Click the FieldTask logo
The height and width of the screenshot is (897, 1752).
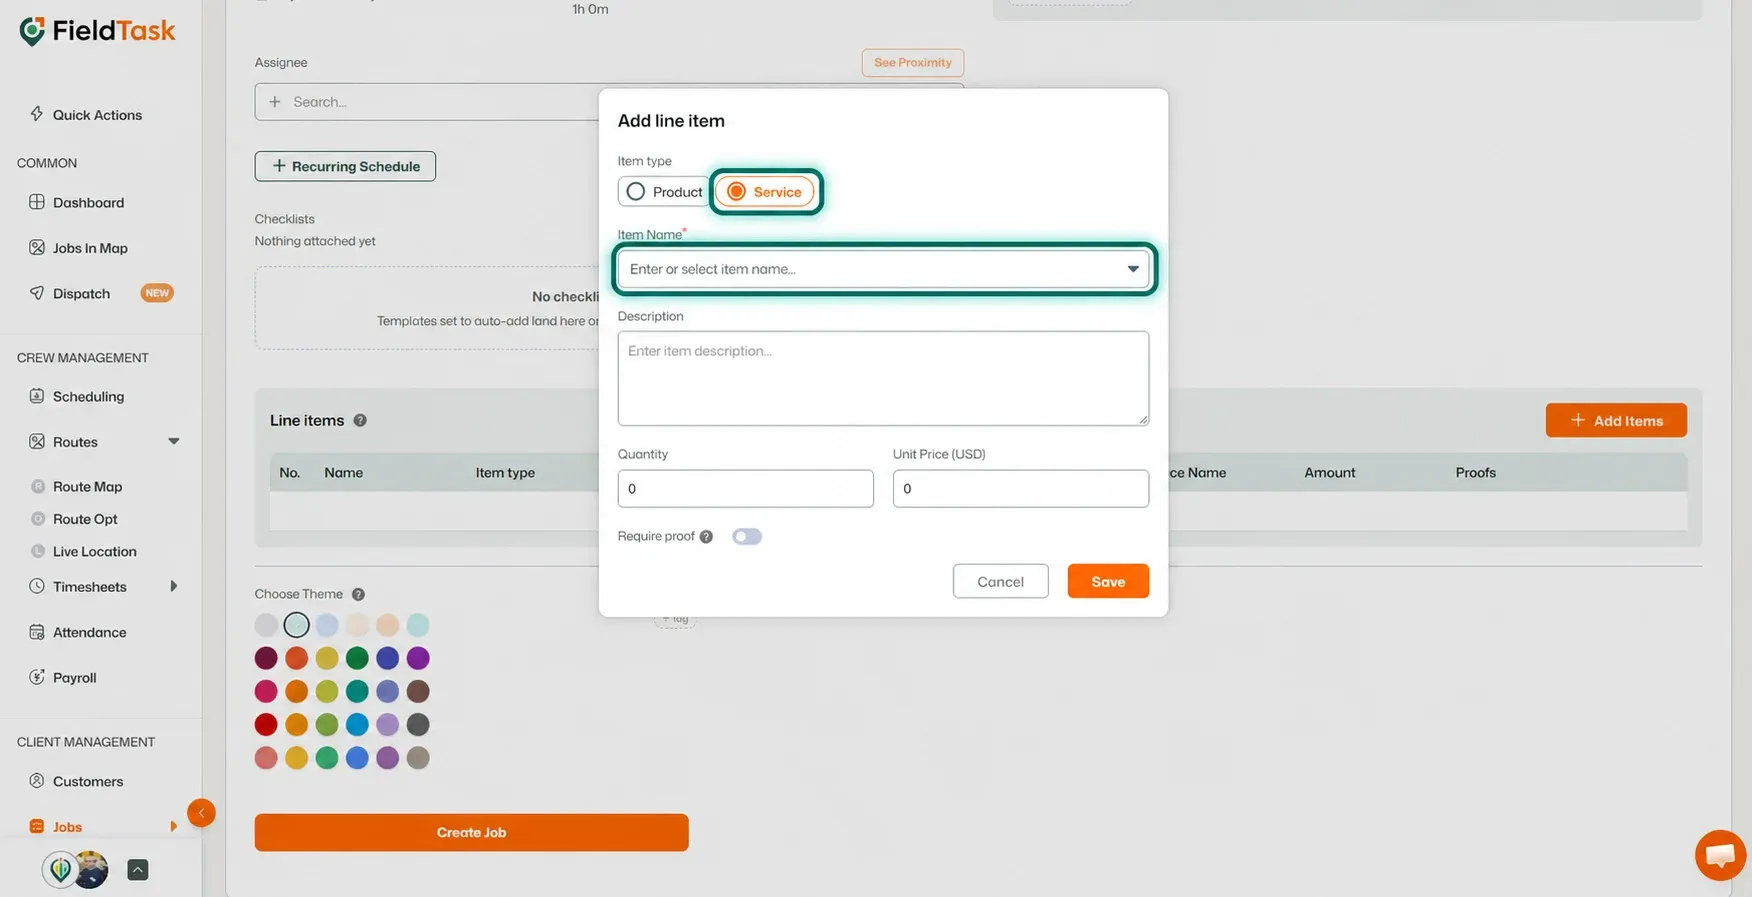tap(97, 31)
